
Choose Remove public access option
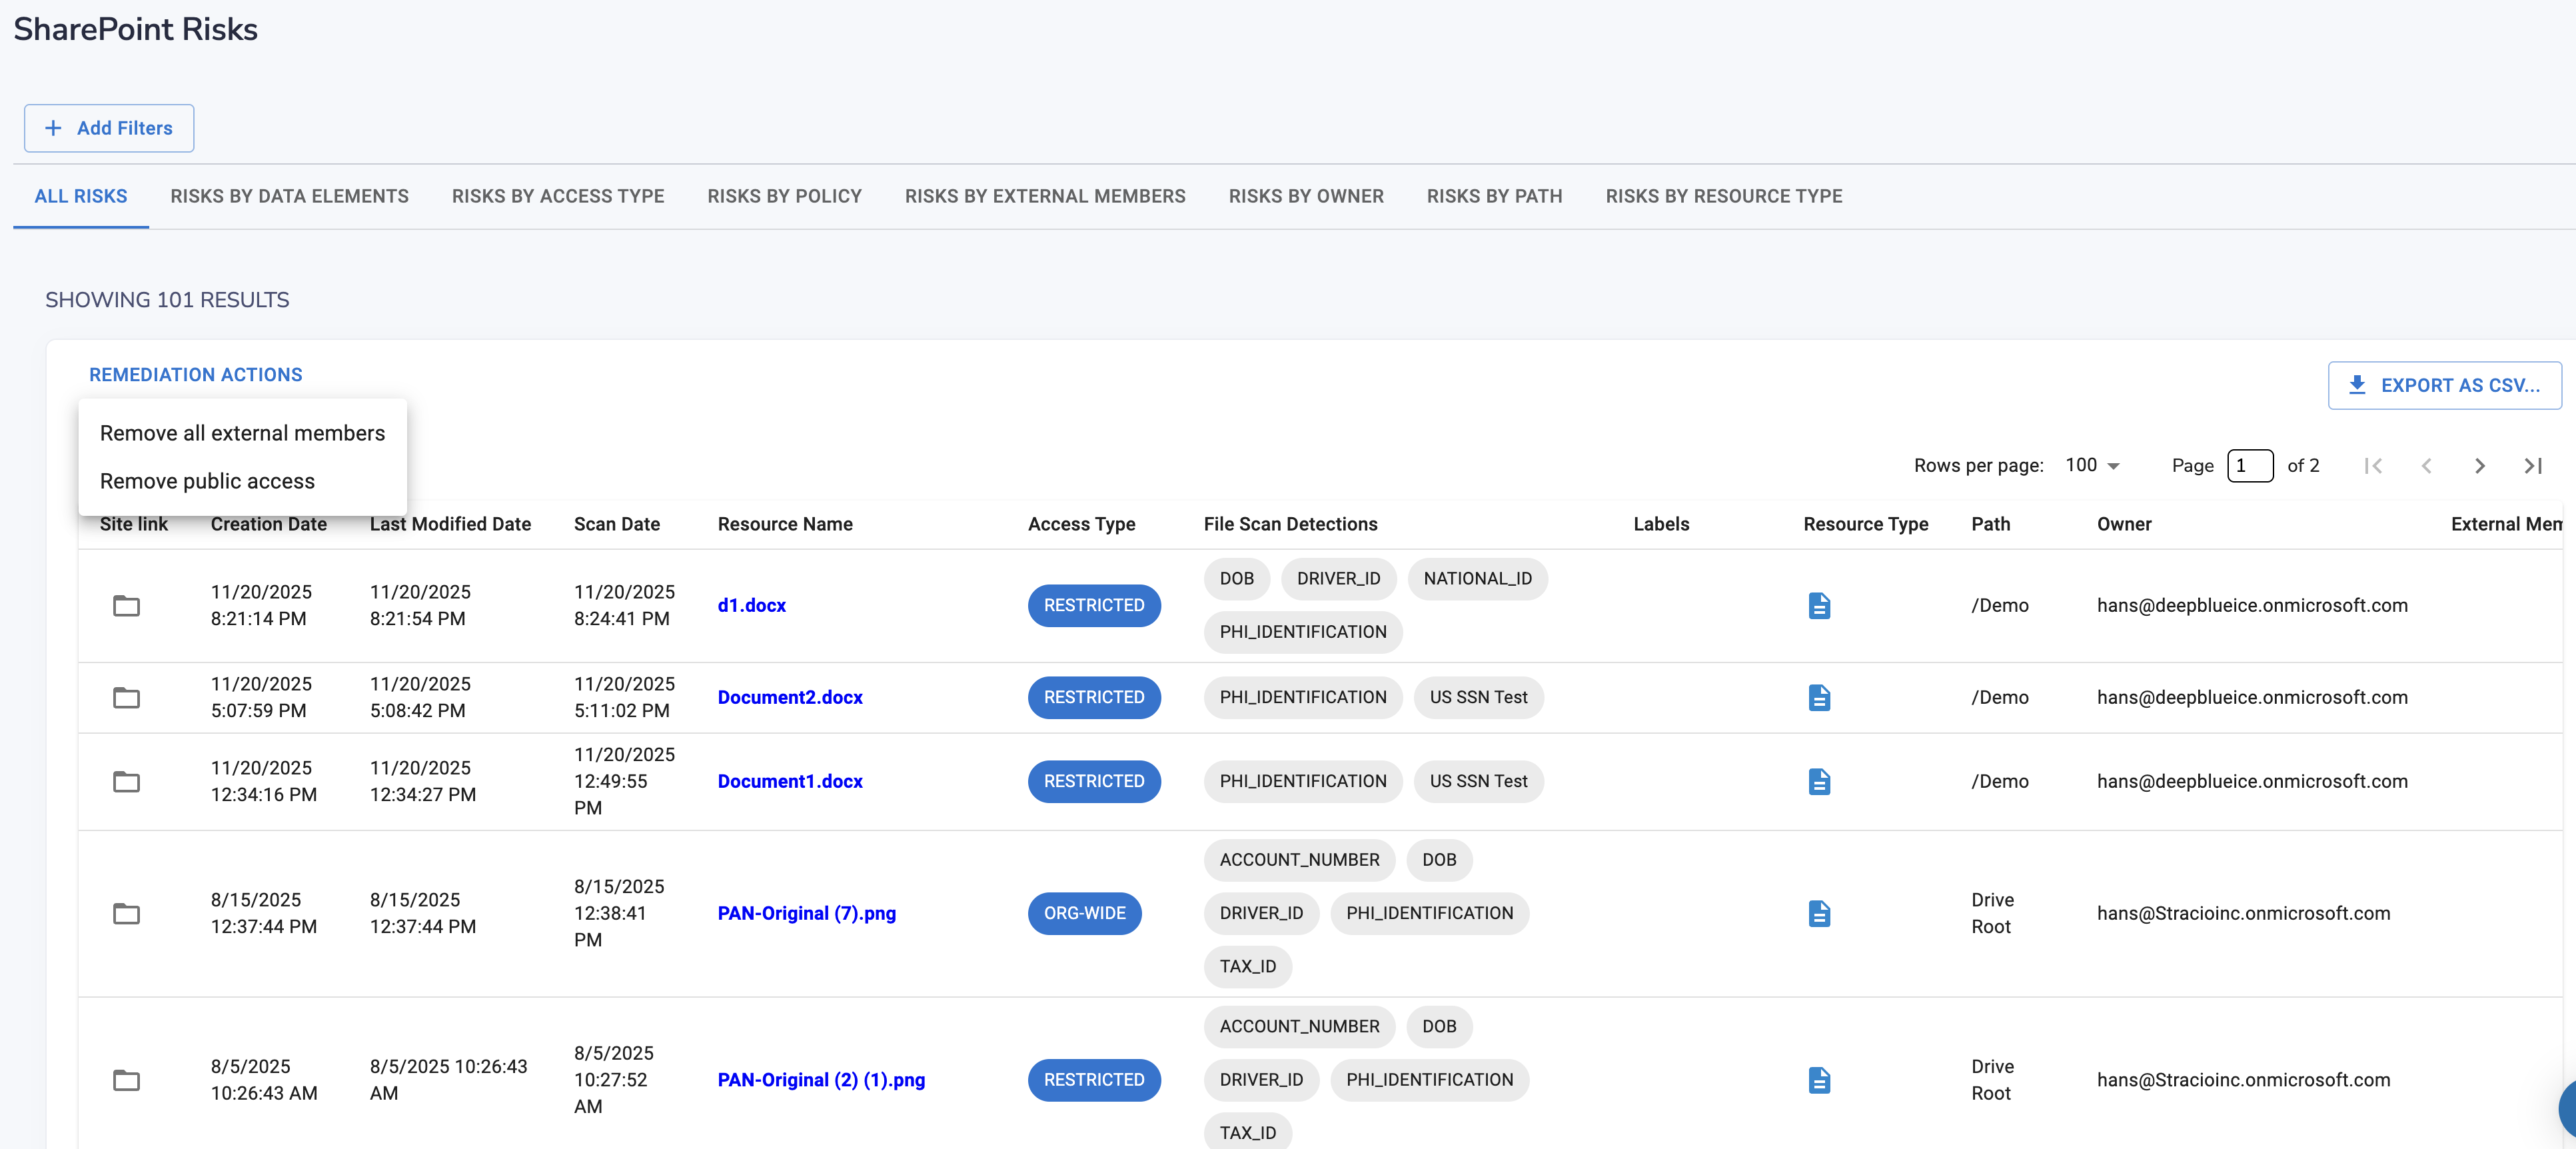point(207,481)
